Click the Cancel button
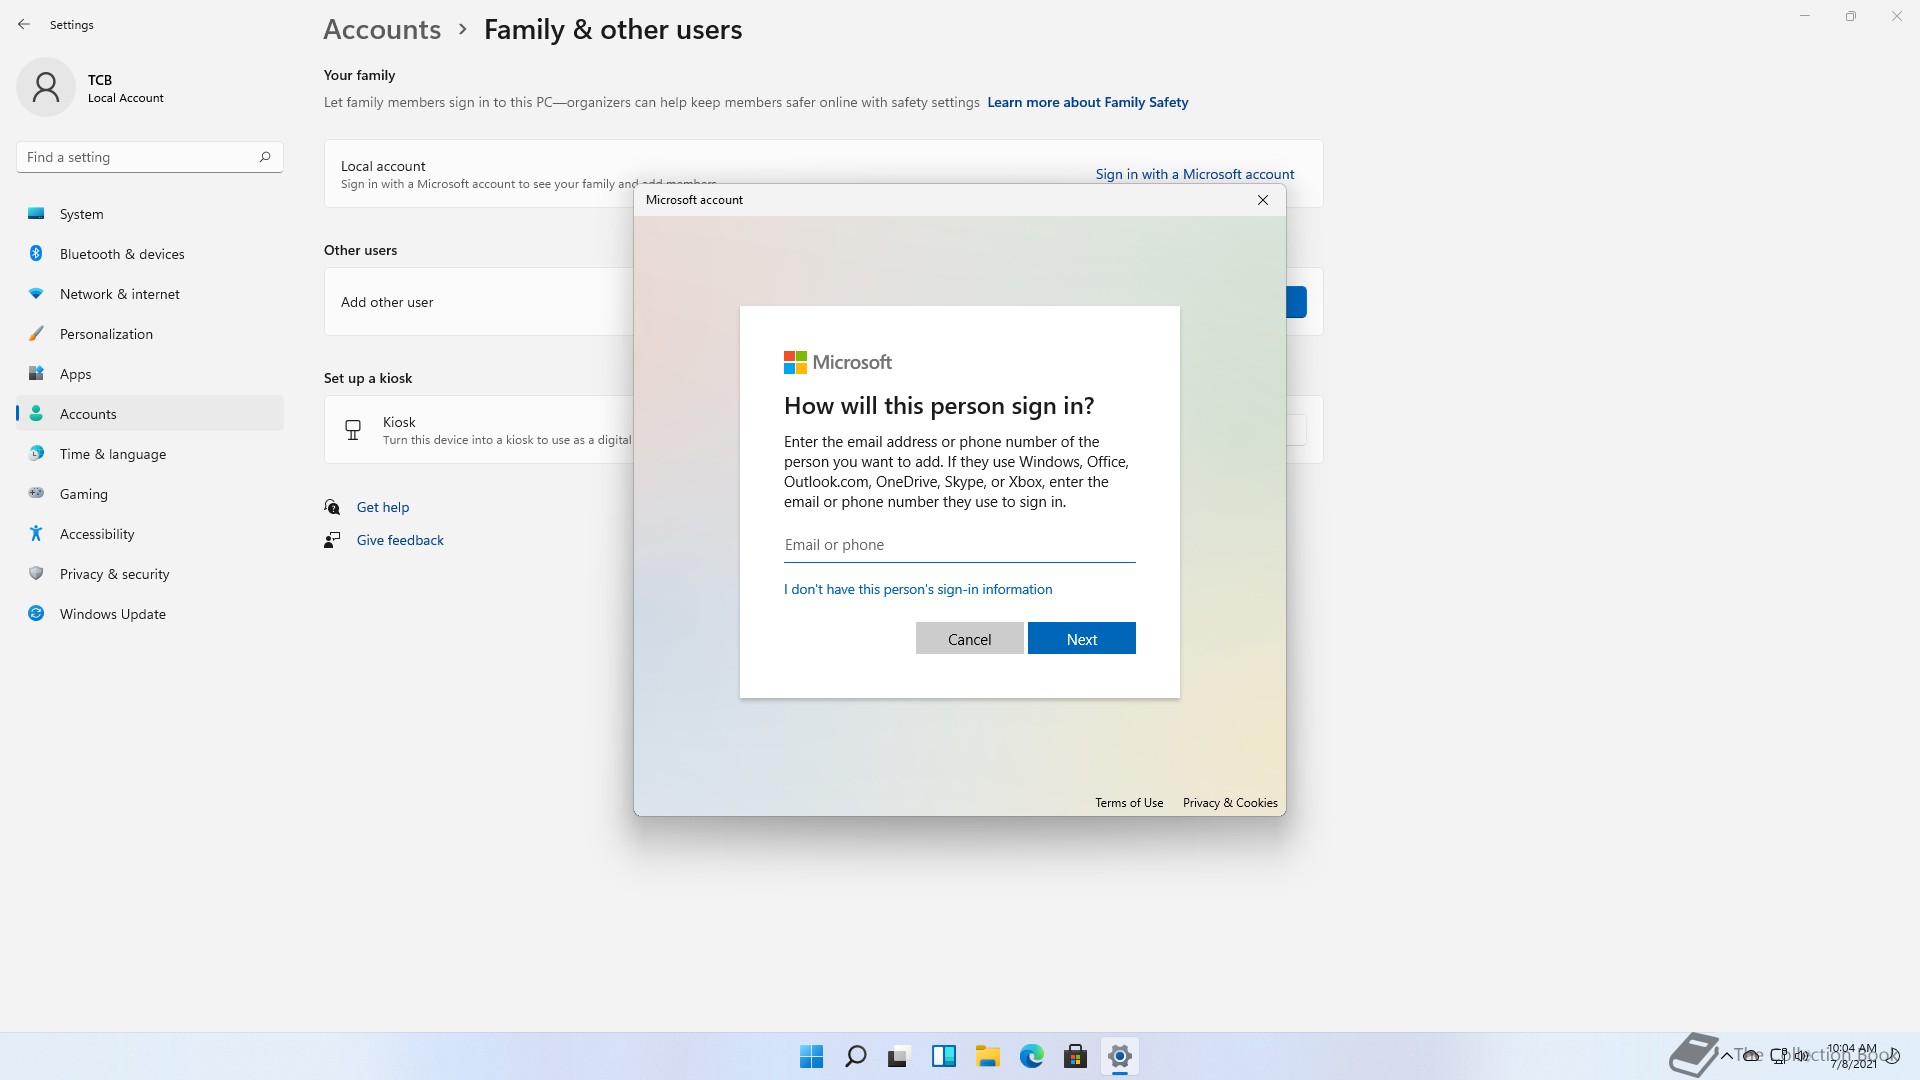Viewport: 1920px width, 1080px height. [969, 639]
